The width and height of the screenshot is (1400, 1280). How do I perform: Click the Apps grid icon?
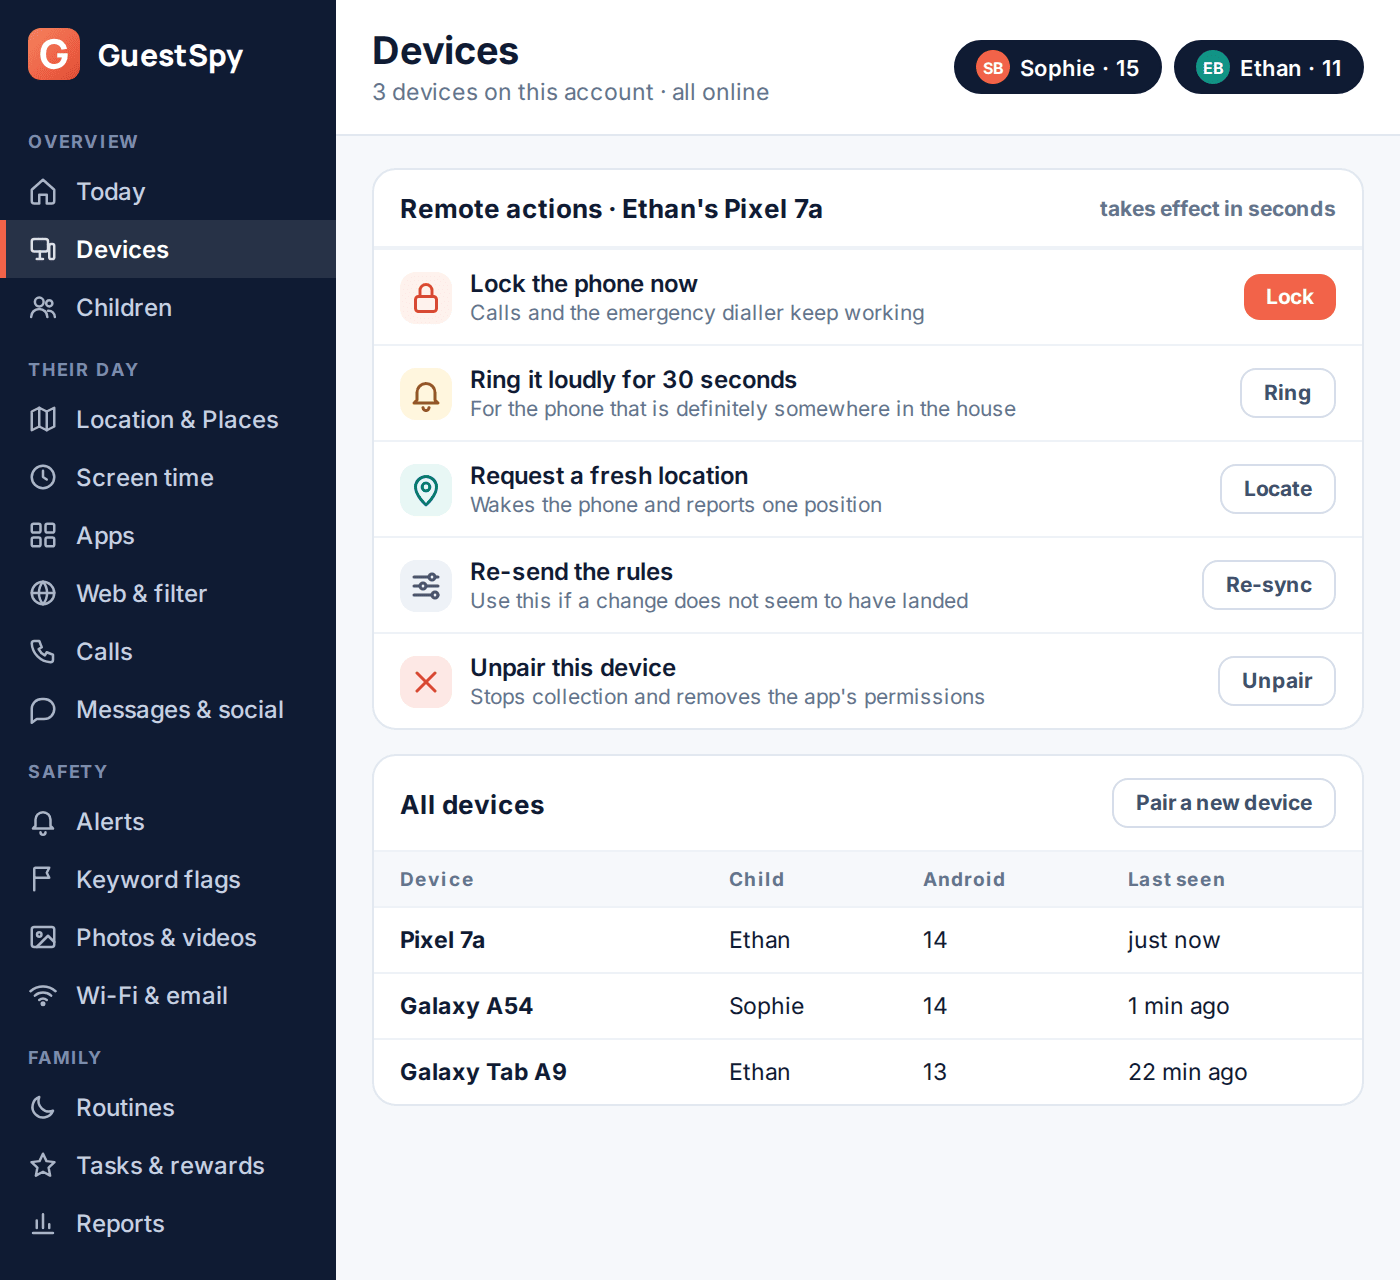coord(43,535)
